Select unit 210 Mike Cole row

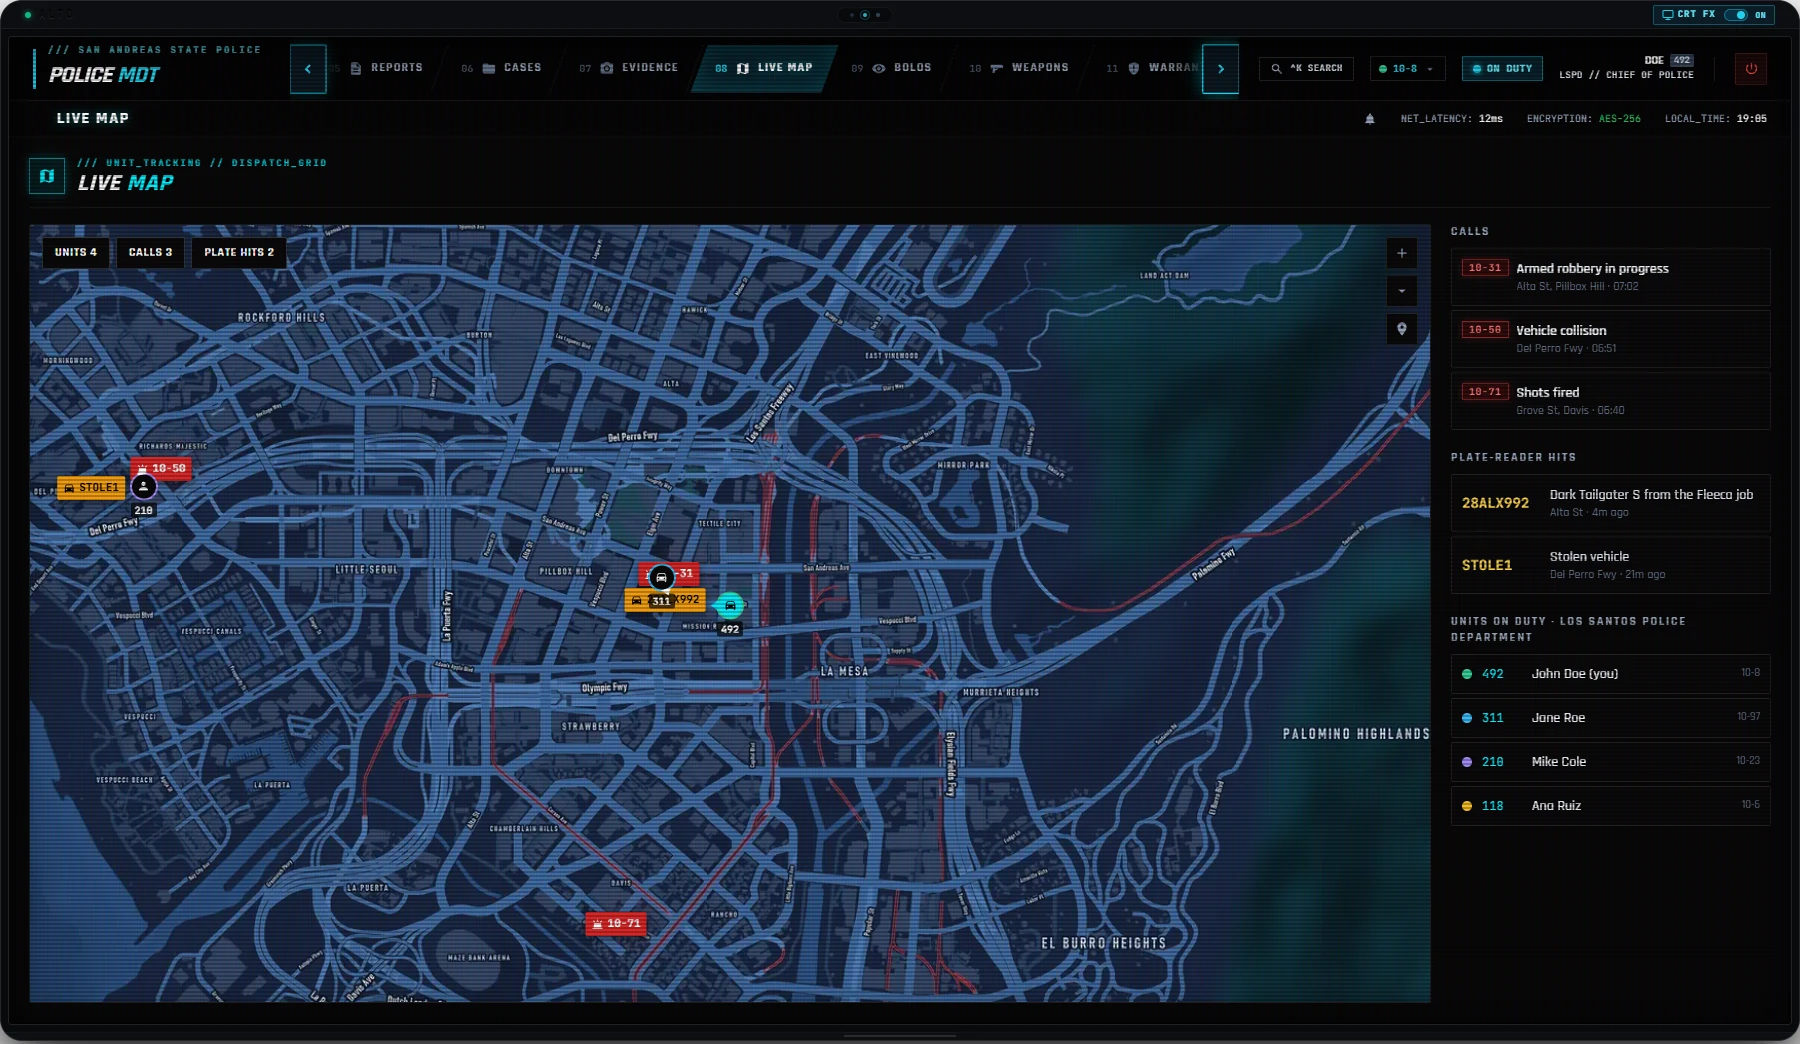point(1610,762)
